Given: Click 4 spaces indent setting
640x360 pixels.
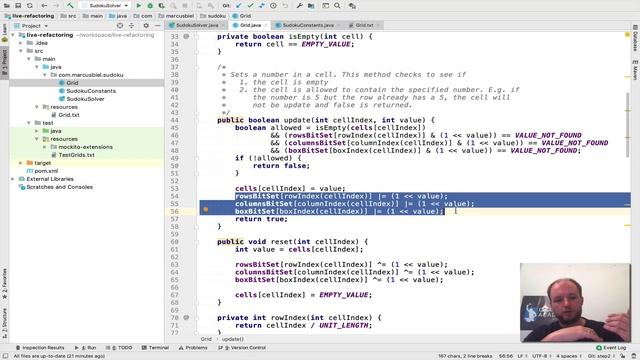Looking at the screenshot, I should 568,356.
